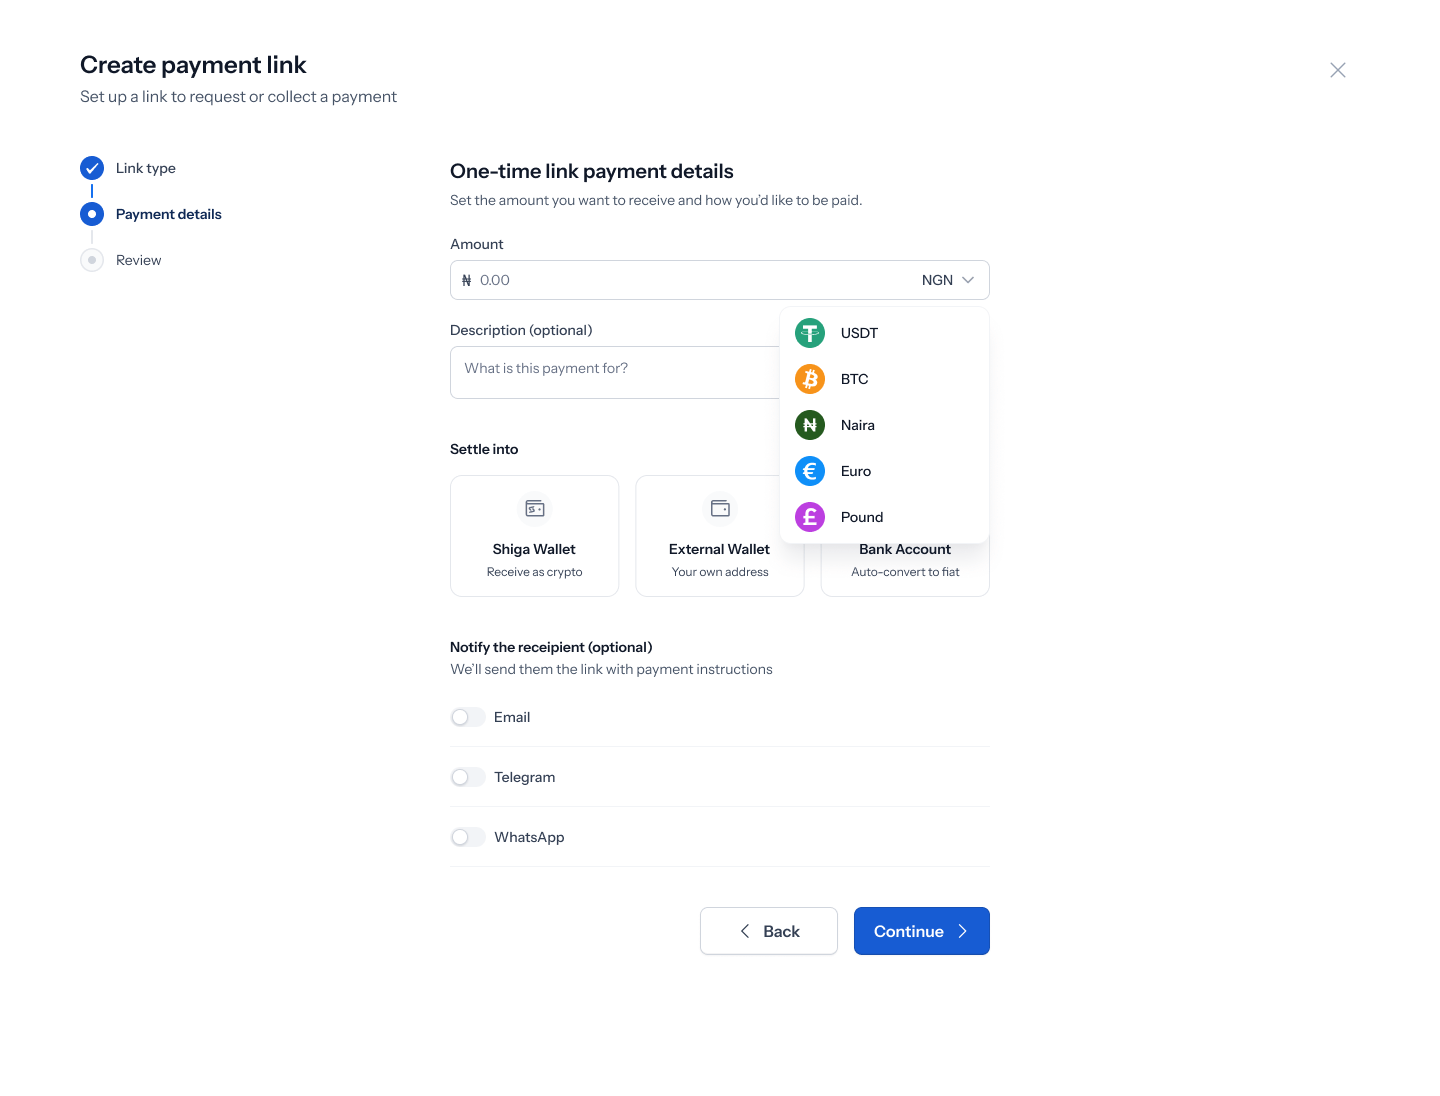
Task: Jump to the Review step
Action: click(139, 260)
